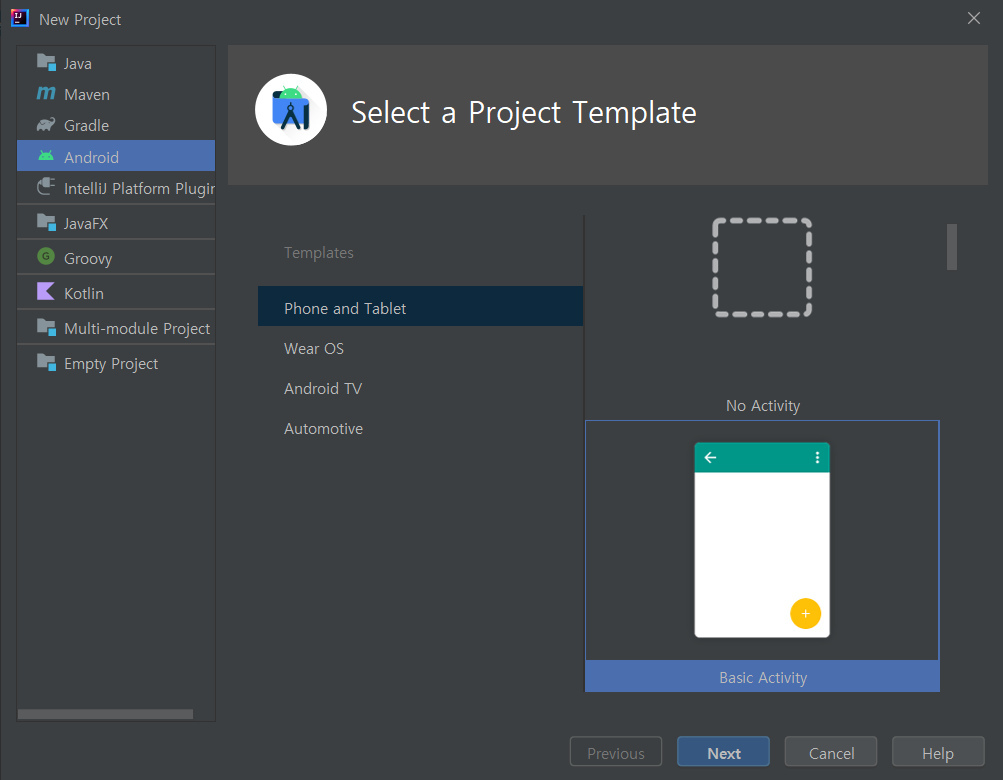
Task: Select Java project type
Action: pos(116,63)
